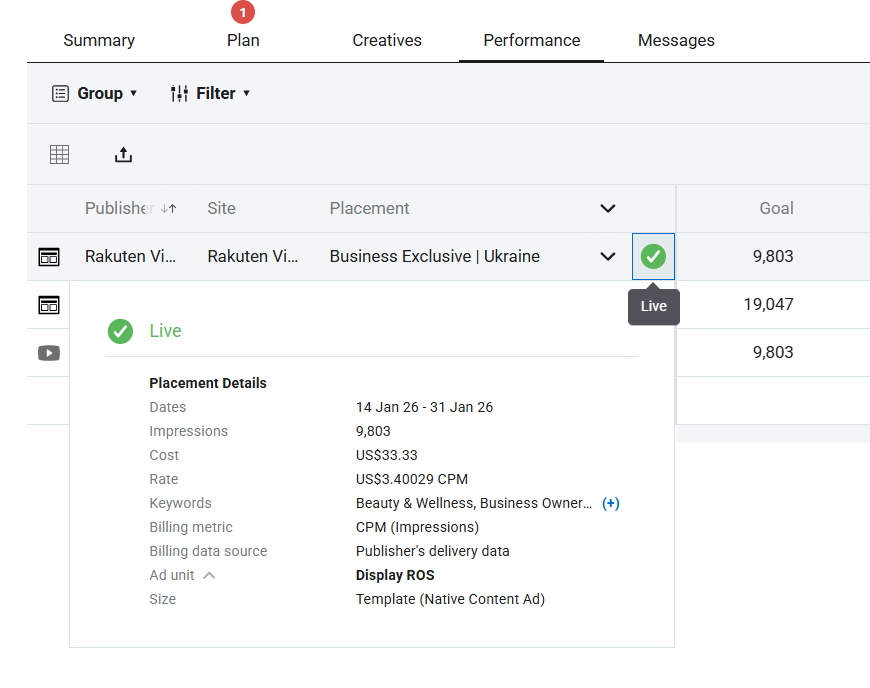Click the display ad icon in second row
Screen dimensions: 870x688
point(49,304)
